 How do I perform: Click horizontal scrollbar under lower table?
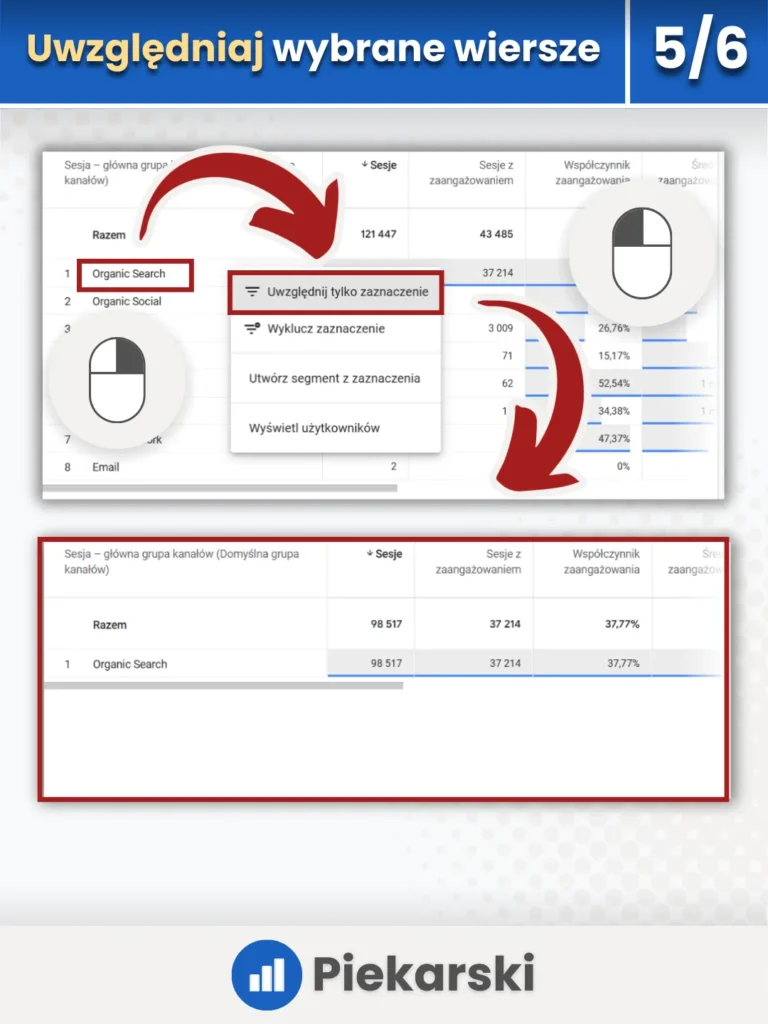click(x=223, y=686)
